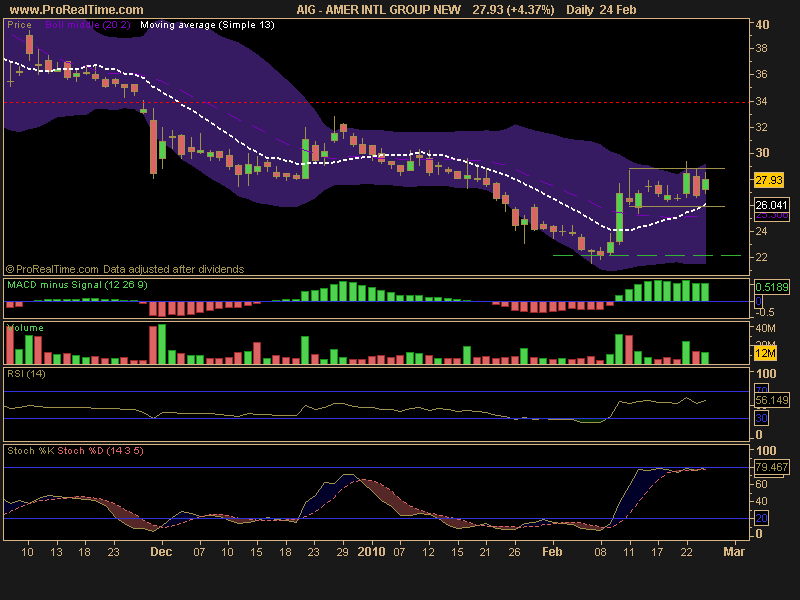Viewport: 800px width, 600px height.
Task: Click the RSI level 30 marker
Action: (x=761, y=418)
